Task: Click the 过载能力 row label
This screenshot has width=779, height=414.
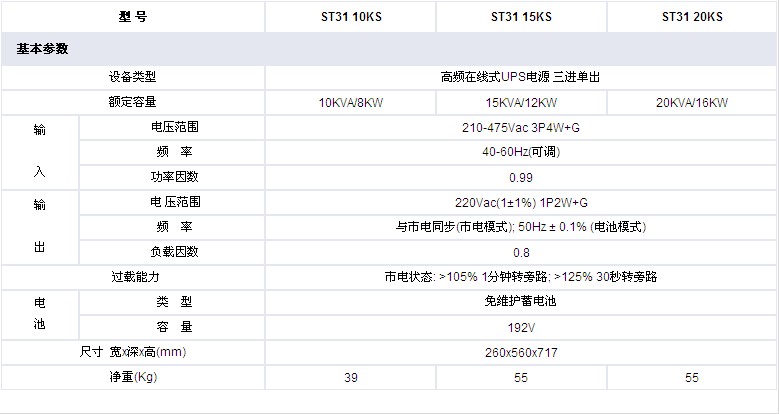Action: 133,277
